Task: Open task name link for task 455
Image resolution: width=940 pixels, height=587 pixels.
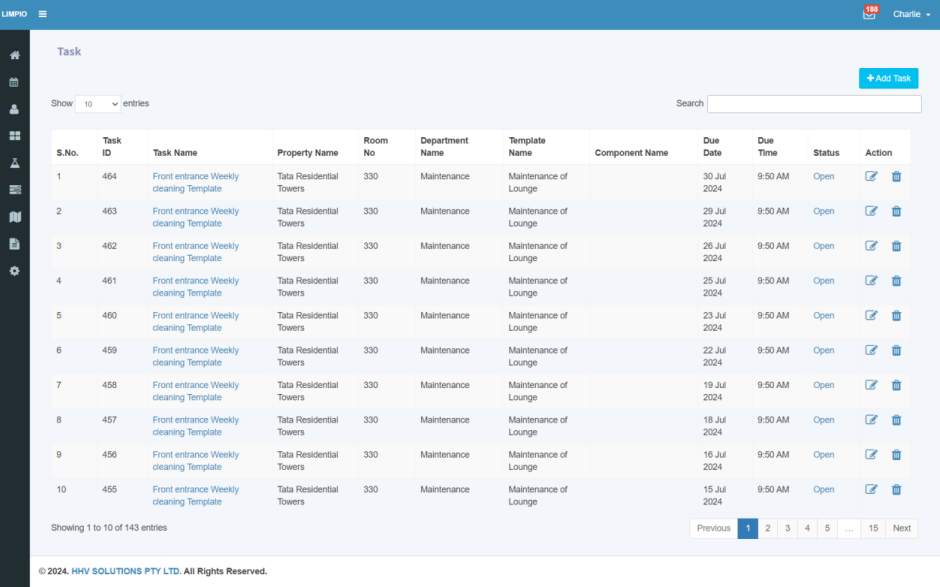Action: pyautogui.click(x=195, y=495)
